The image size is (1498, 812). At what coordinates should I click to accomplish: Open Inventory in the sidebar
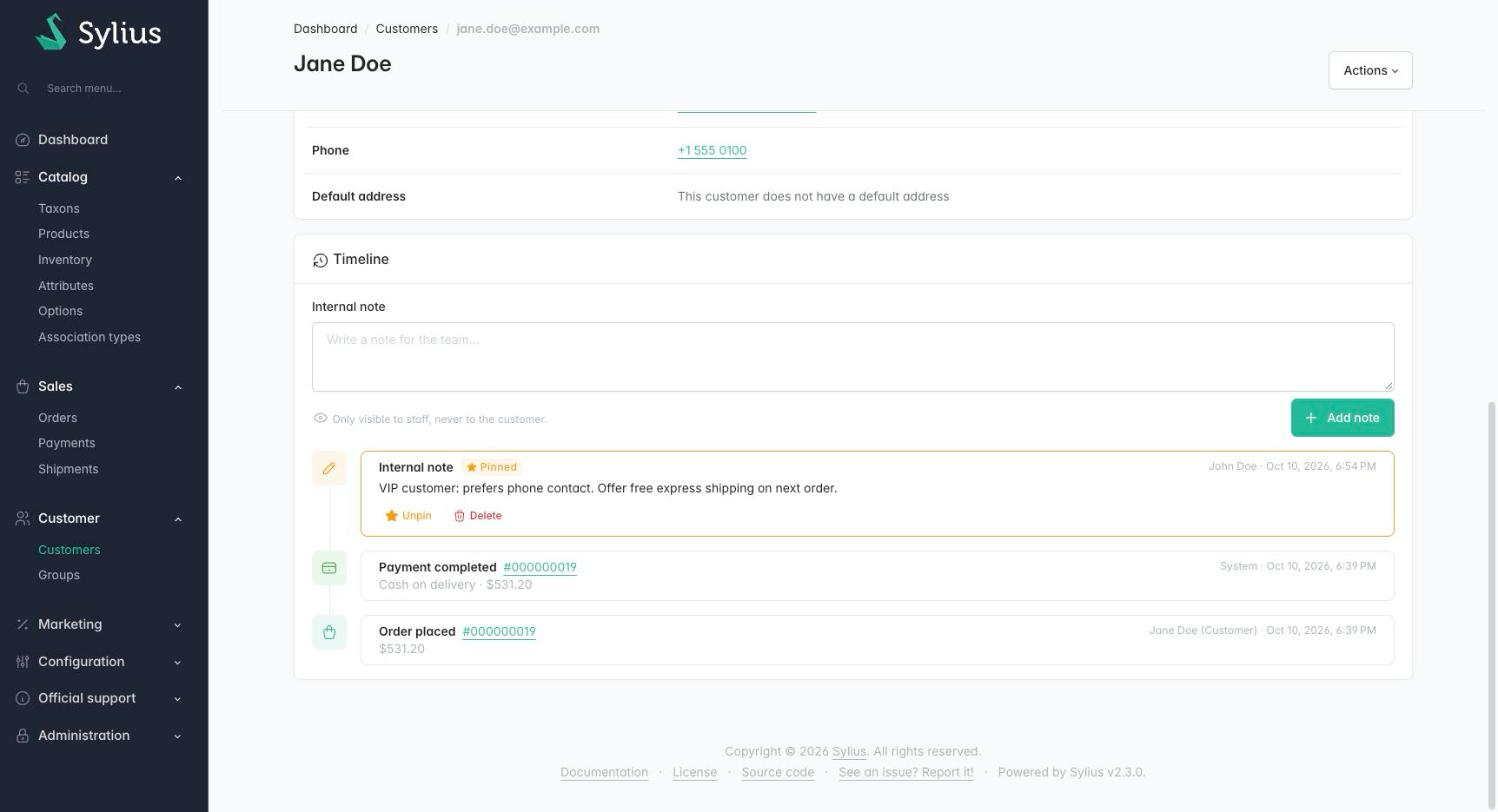click(x=65, y=260)
